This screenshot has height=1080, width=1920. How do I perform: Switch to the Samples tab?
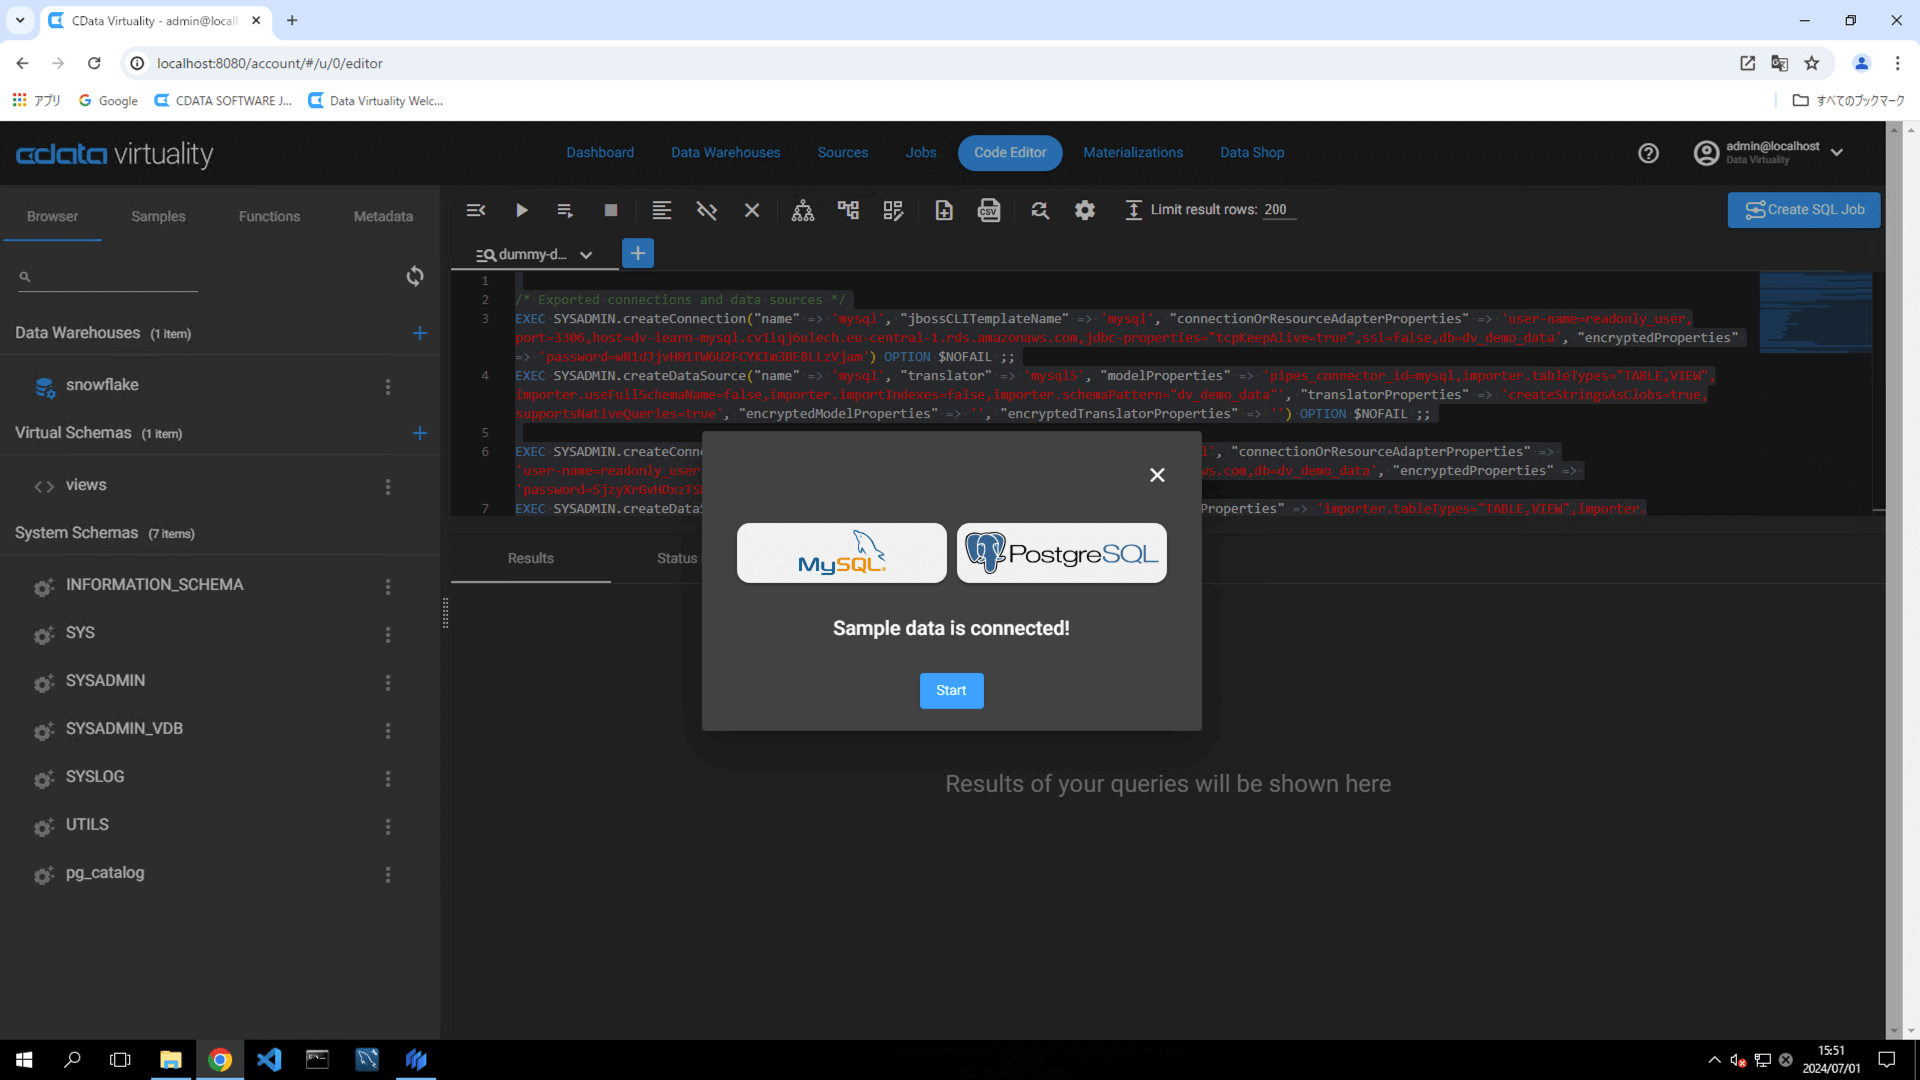coord(158,216)
